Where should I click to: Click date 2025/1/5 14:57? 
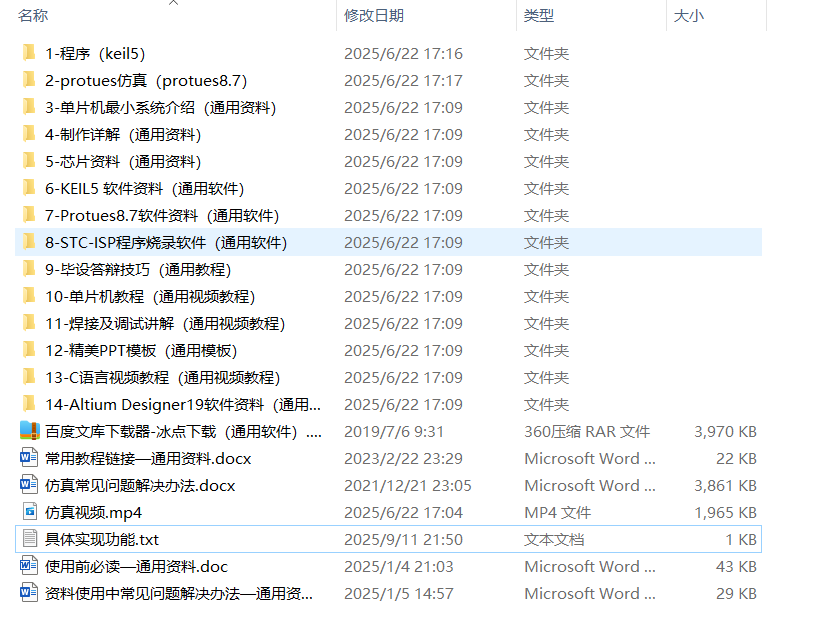click(x=399, y=594)
